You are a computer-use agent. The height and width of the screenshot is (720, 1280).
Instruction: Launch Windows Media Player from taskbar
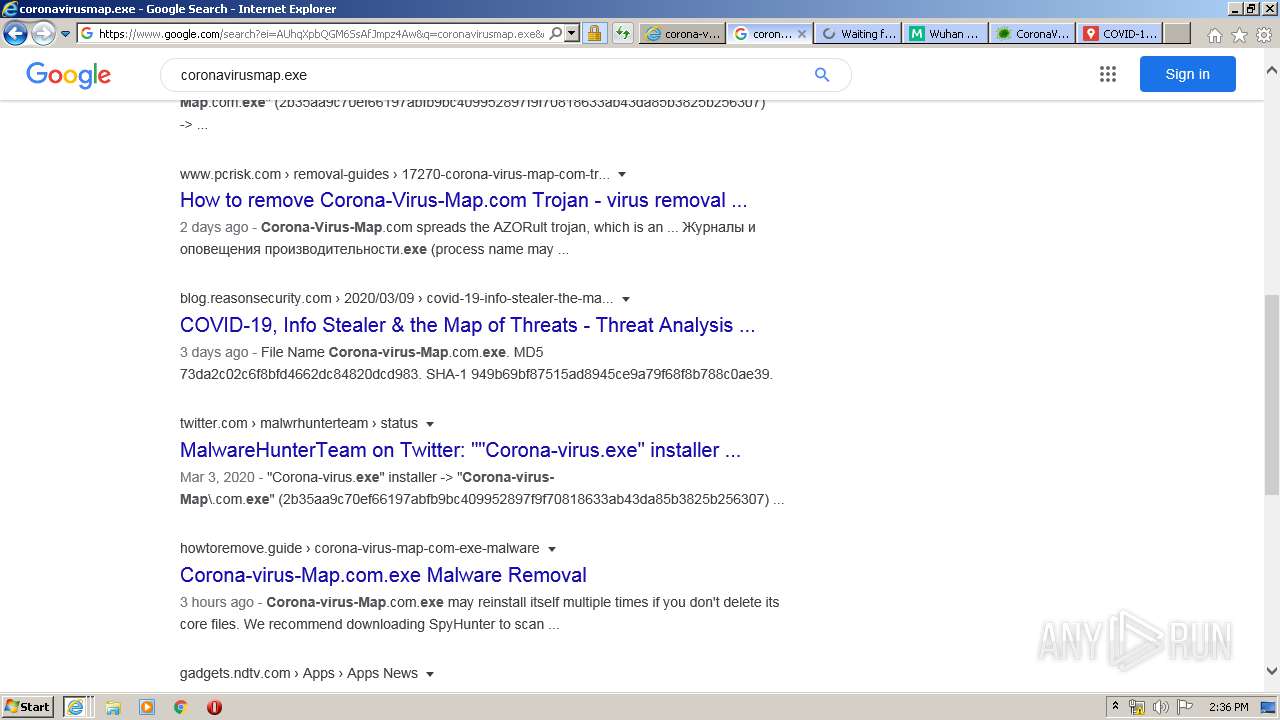click(147, 707)
